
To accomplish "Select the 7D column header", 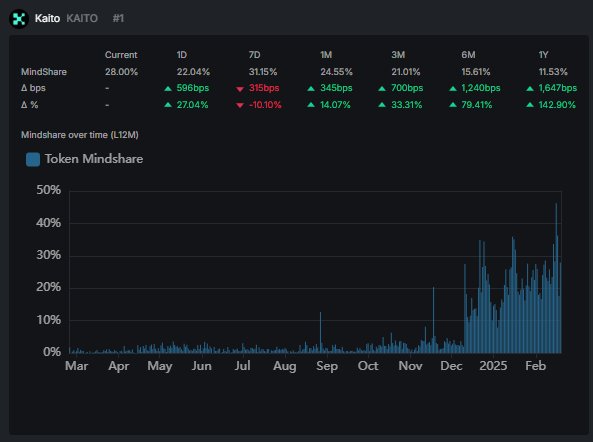I will [x=255, y=55].
